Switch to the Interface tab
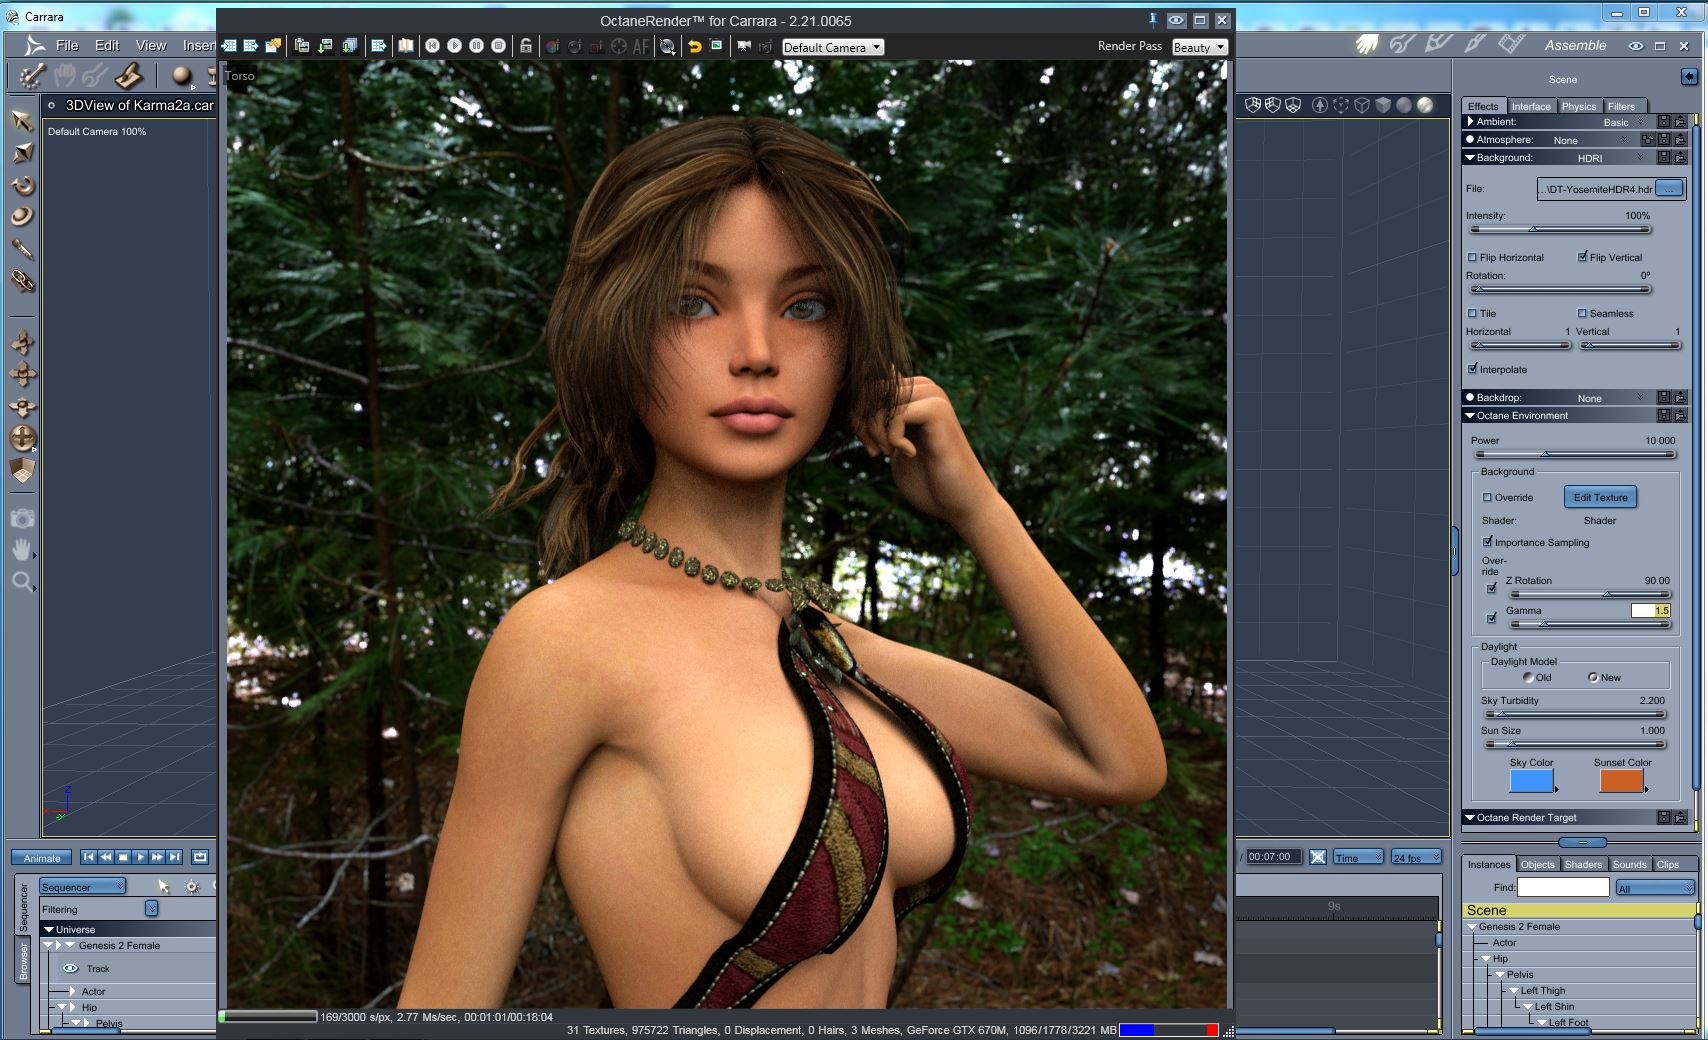This screenshot has height=1040, width=1708. [x=1530, y=106]
